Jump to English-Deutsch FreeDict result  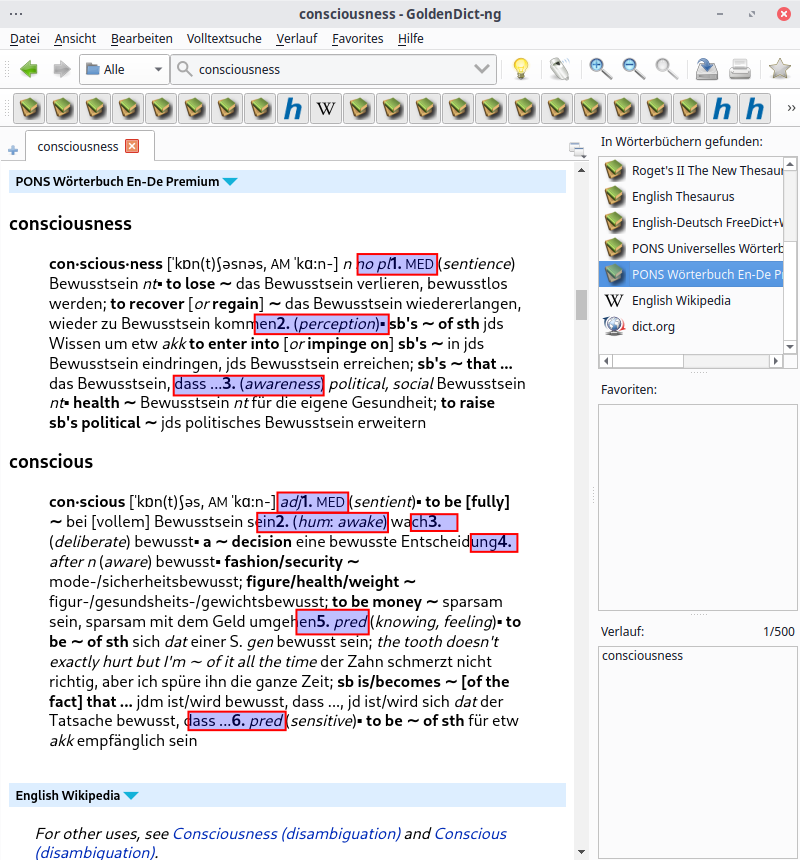[693, 223]
